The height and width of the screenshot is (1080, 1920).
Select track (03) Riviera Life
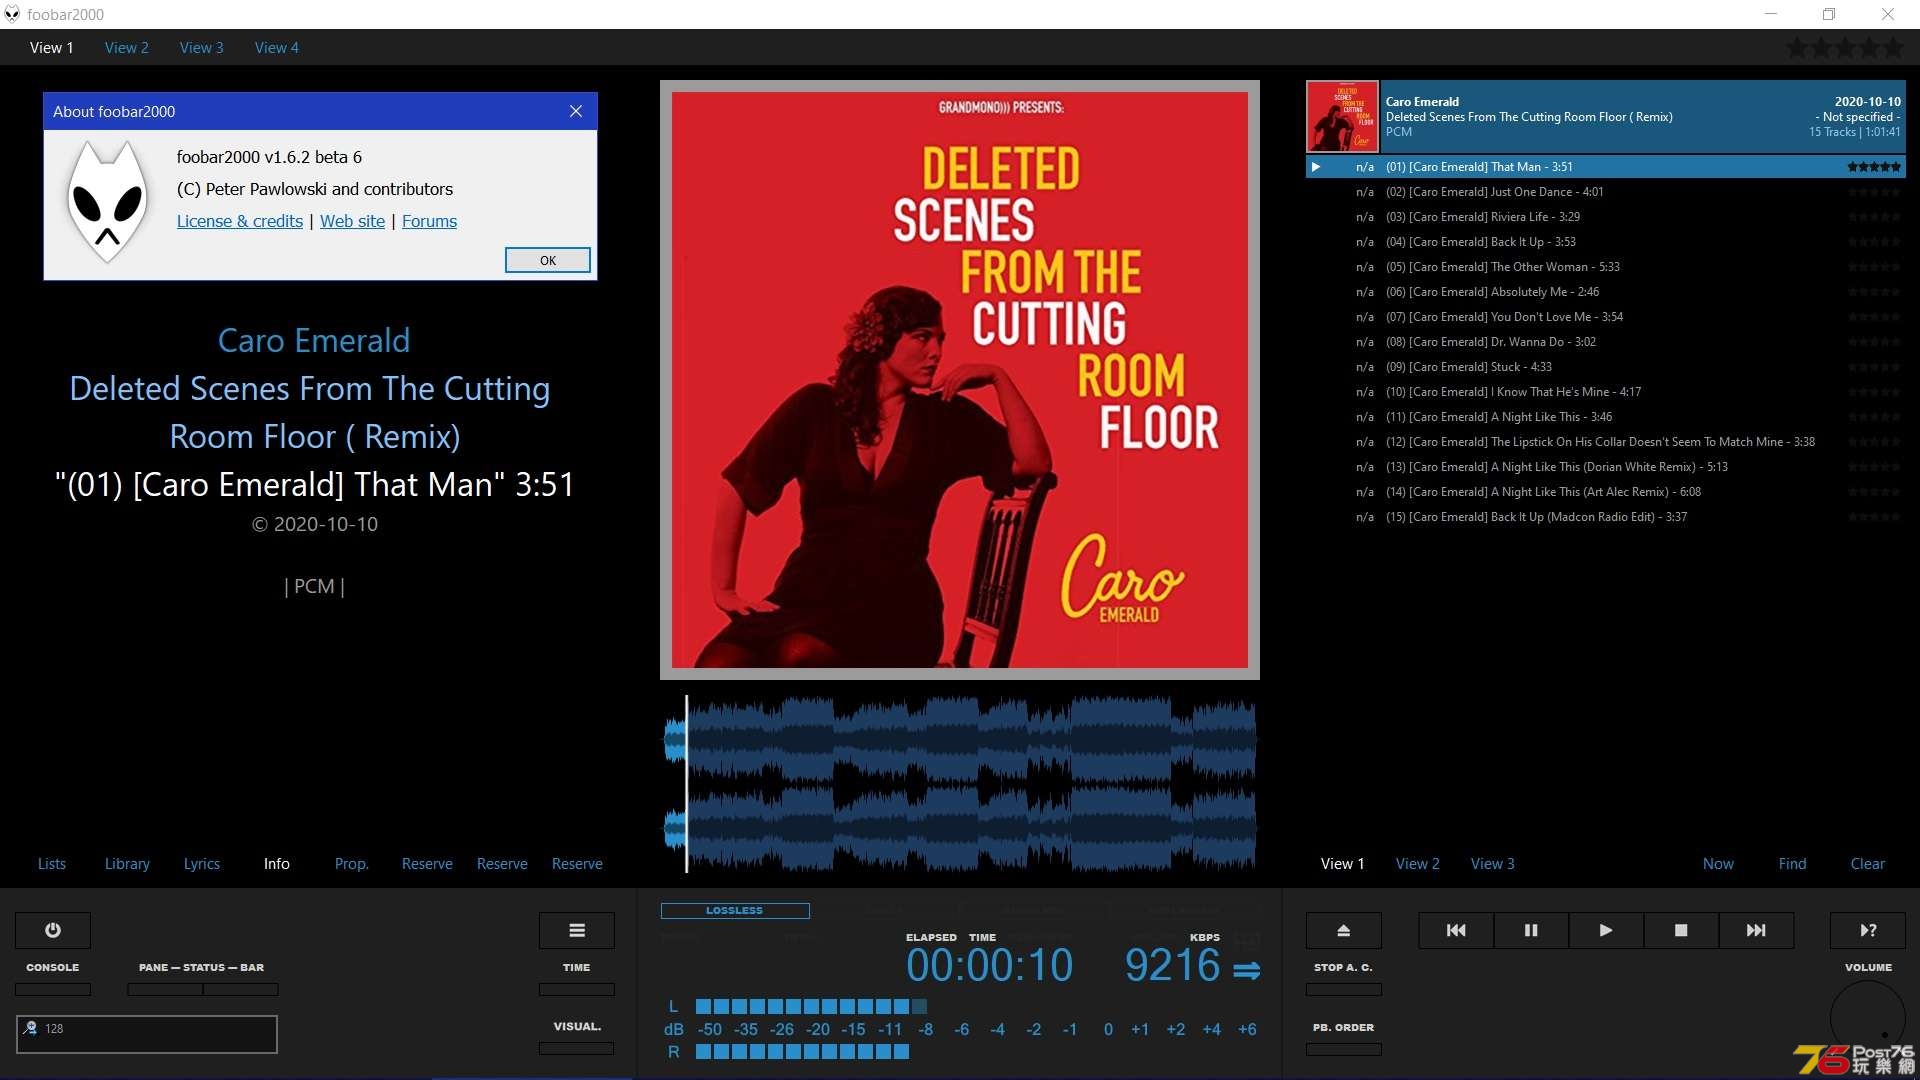coord(1606,217)
